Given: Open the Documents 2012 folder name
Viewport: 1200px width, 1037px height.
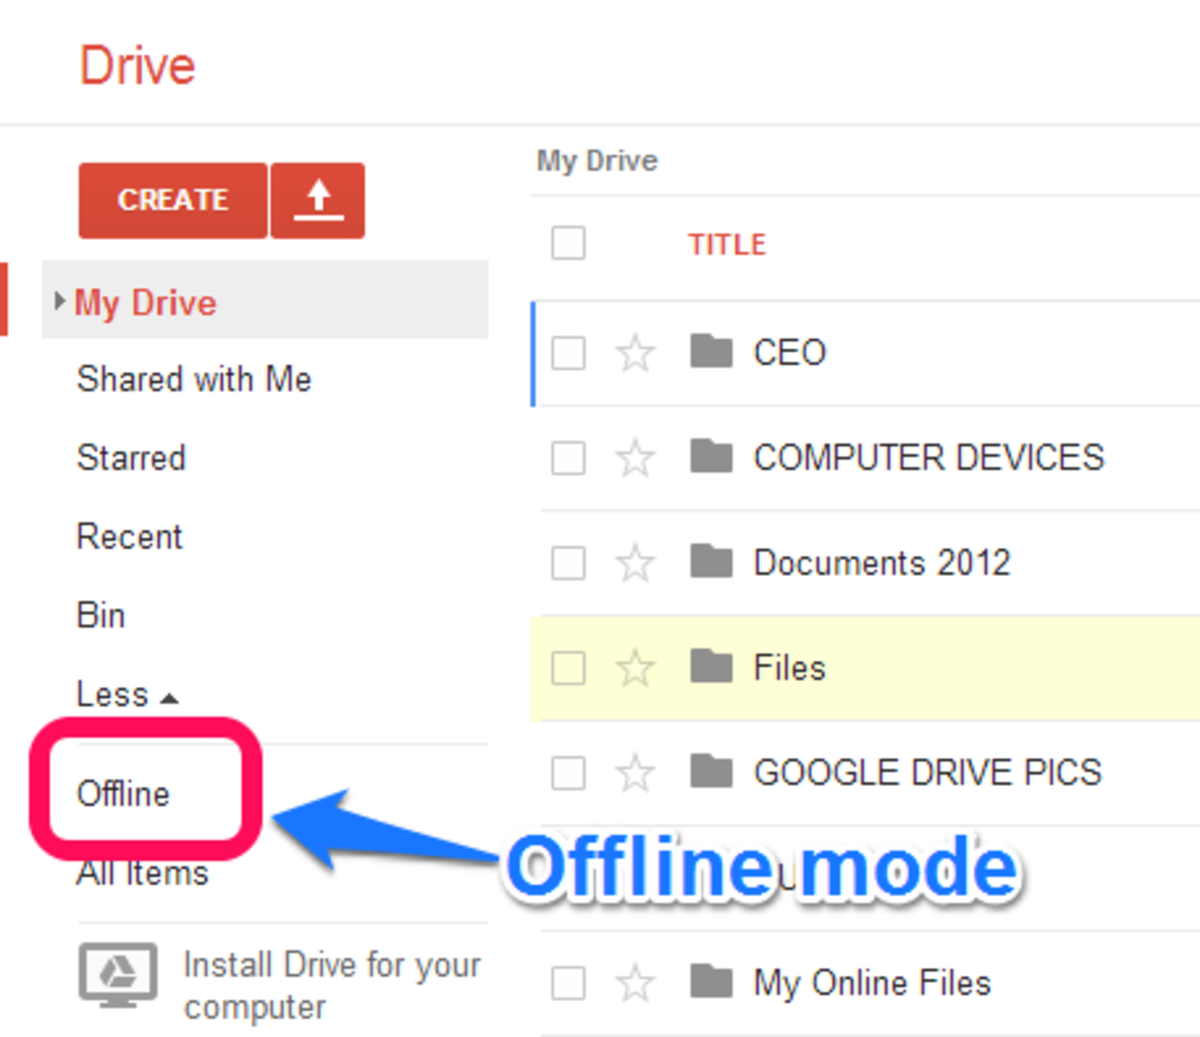Looking at the screenshot, I should click(882, 563).
